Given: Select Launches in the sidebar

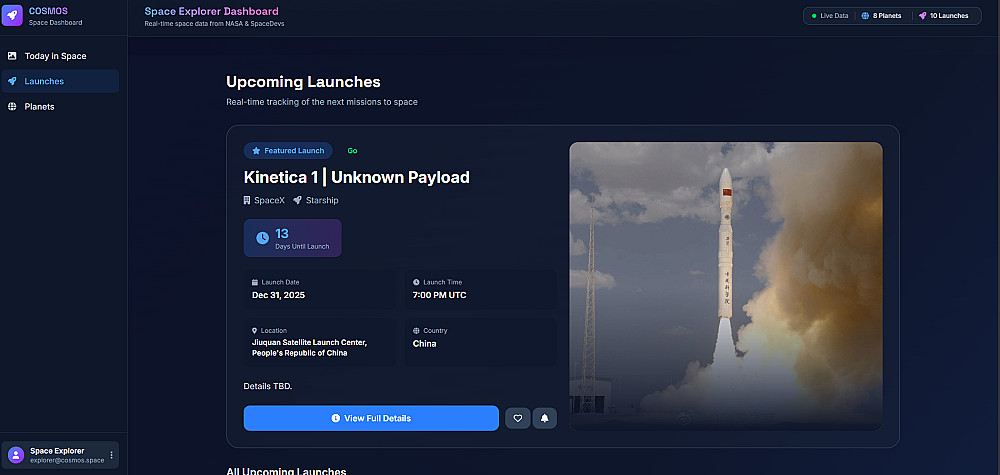Looking at the screenshot, I should tap(60, 82).
